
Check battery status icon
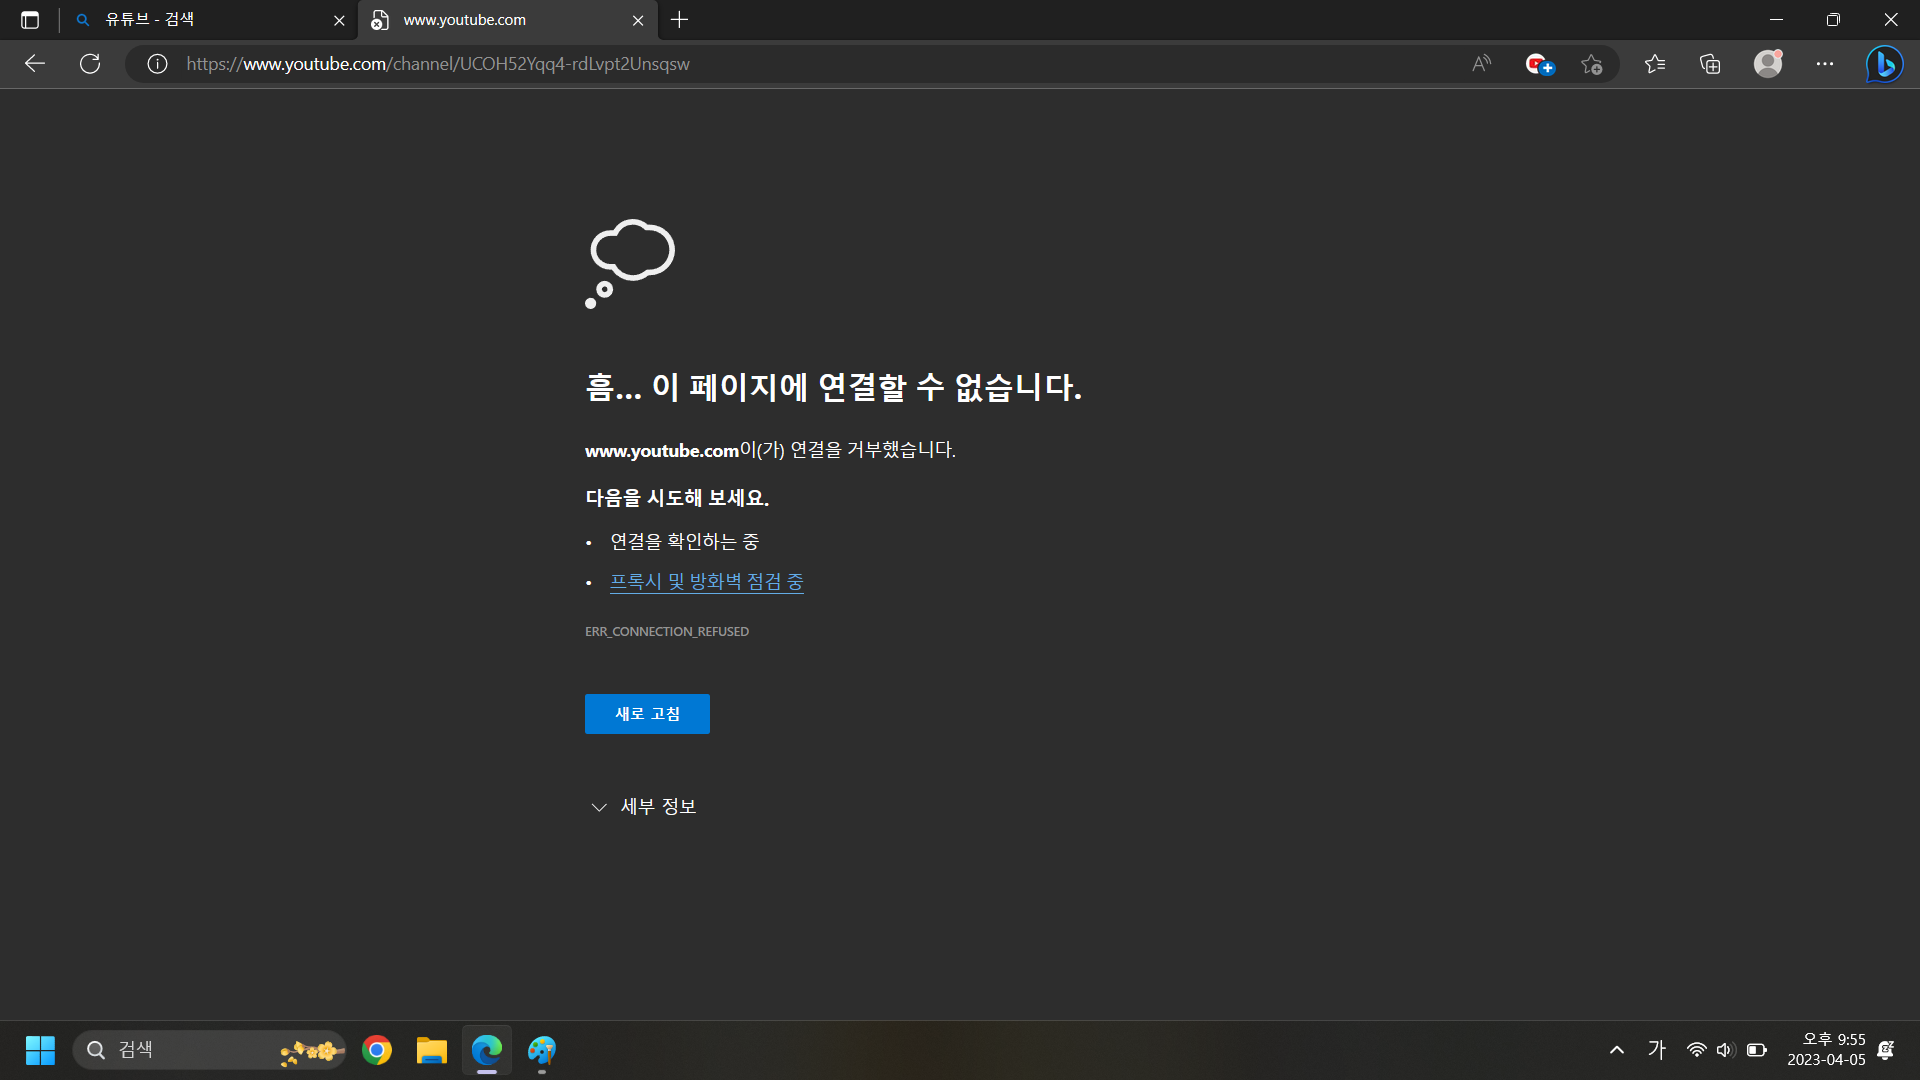coord(1757,1050)
